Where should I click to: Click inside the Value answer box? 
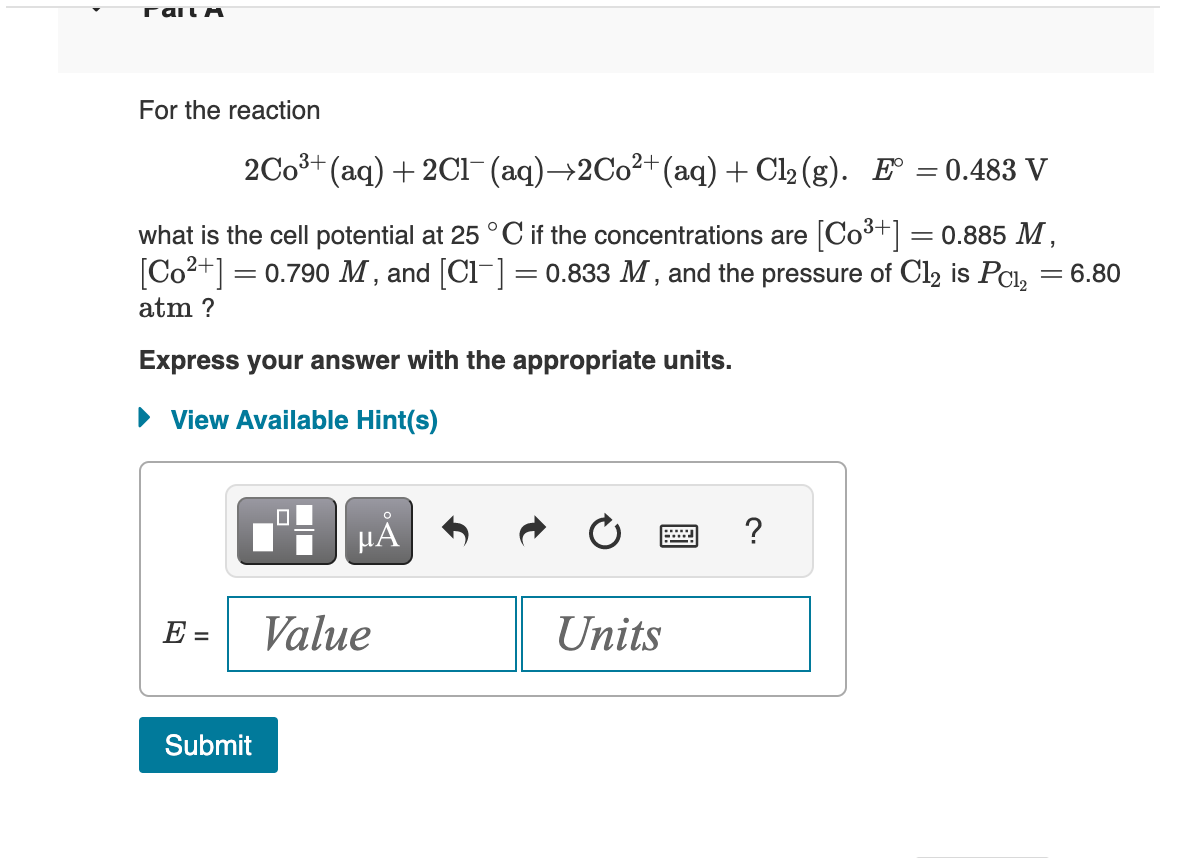pos(371,633)
